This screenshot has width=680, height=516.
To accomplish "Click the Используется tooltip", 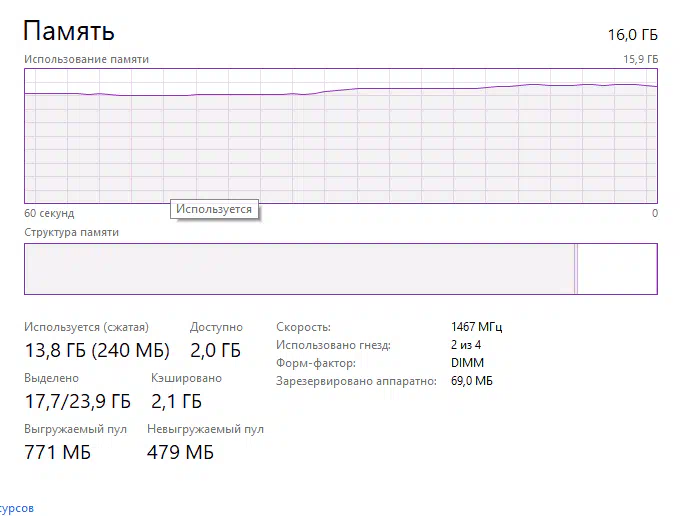I will tap(214, 209).
